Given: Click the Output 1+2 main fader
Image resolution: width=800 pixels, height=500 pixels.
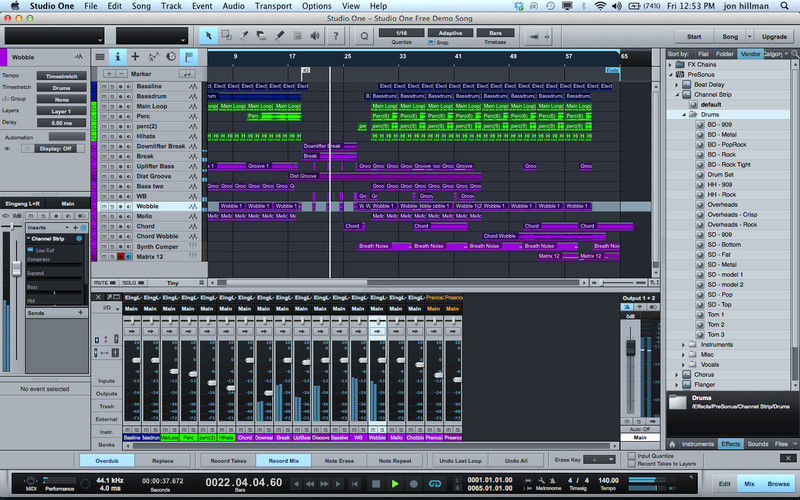Looking at the screenshot, I should 631,348.
